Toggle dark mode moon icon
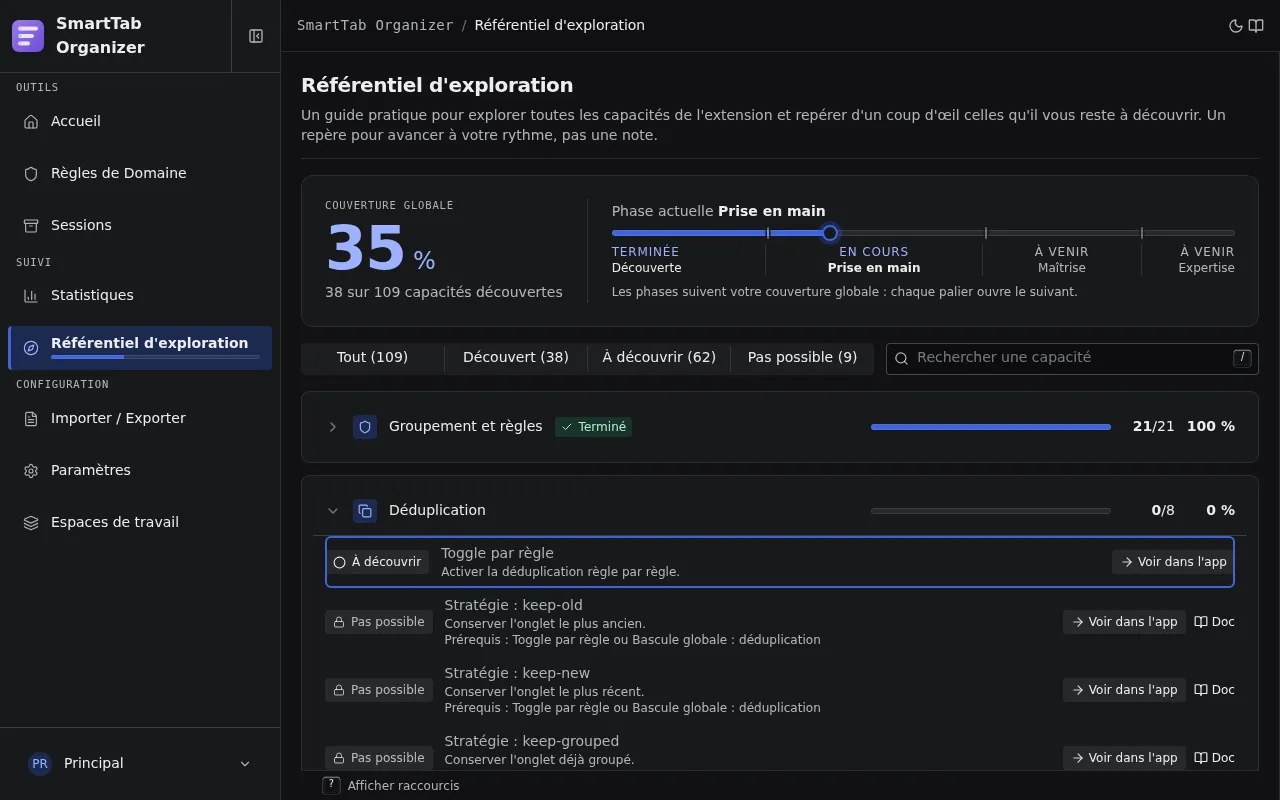The height and width of the screenshot is (800, 1280). [x=1236, y=26]
